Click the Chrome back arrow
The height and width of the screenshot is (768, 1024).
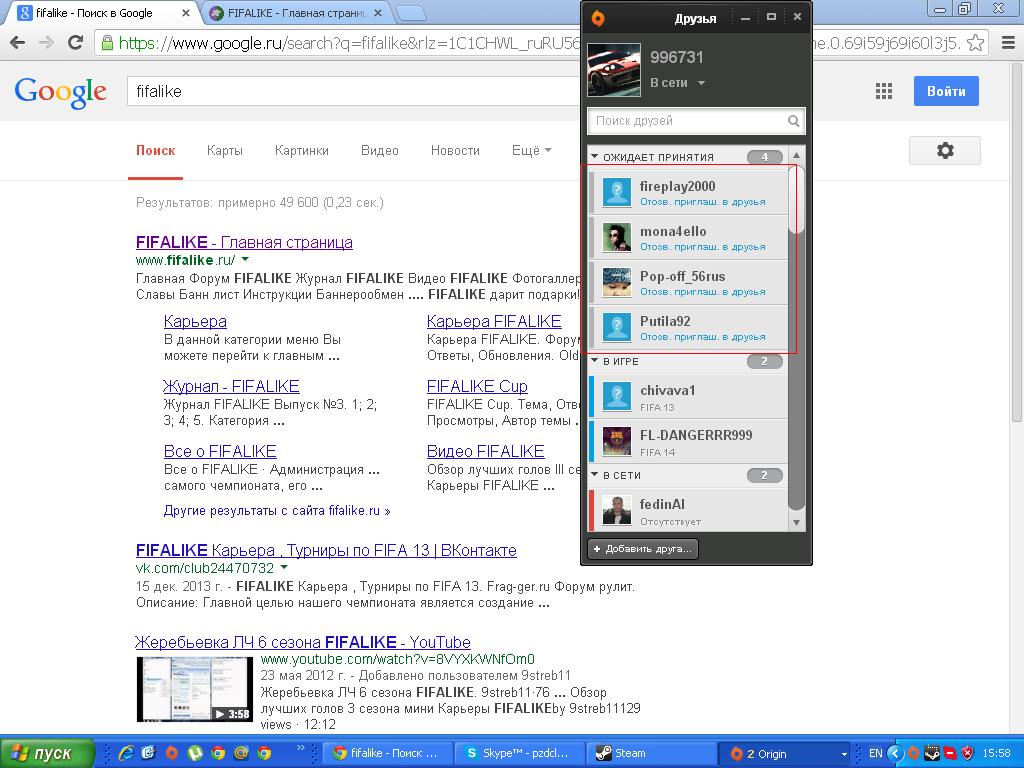18,42
